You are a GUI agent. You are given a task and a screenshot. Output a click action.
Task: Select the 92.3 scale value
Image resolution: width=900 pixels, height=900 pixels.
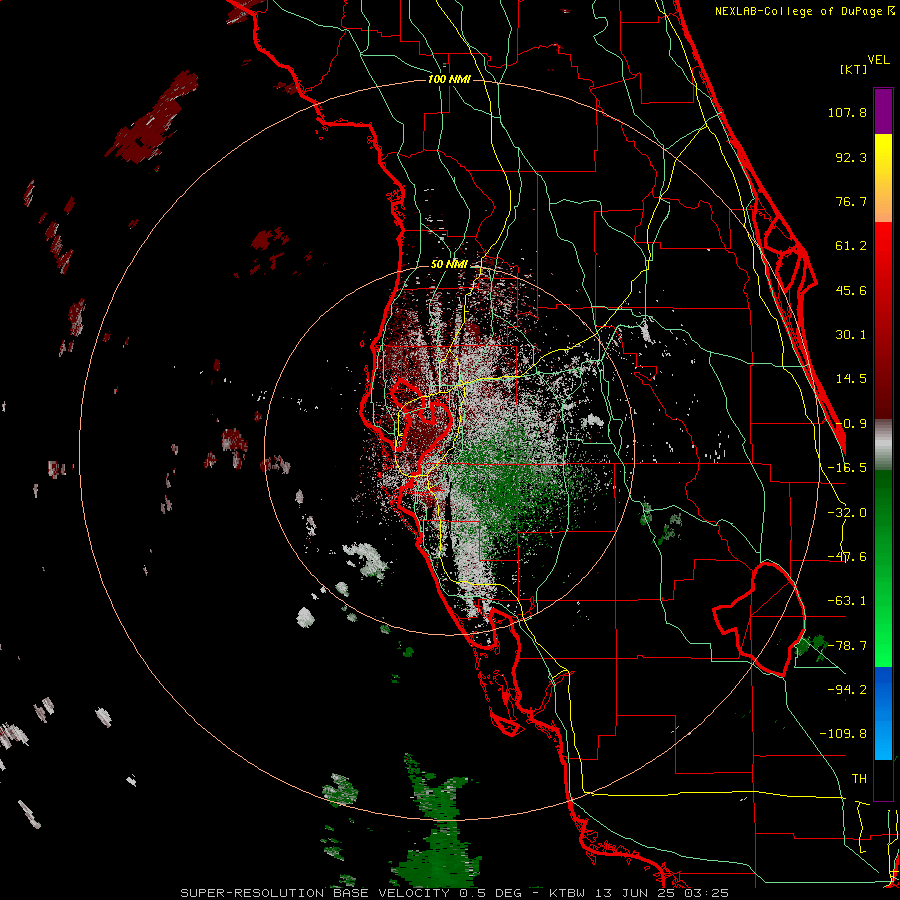(x=851, y=157)
